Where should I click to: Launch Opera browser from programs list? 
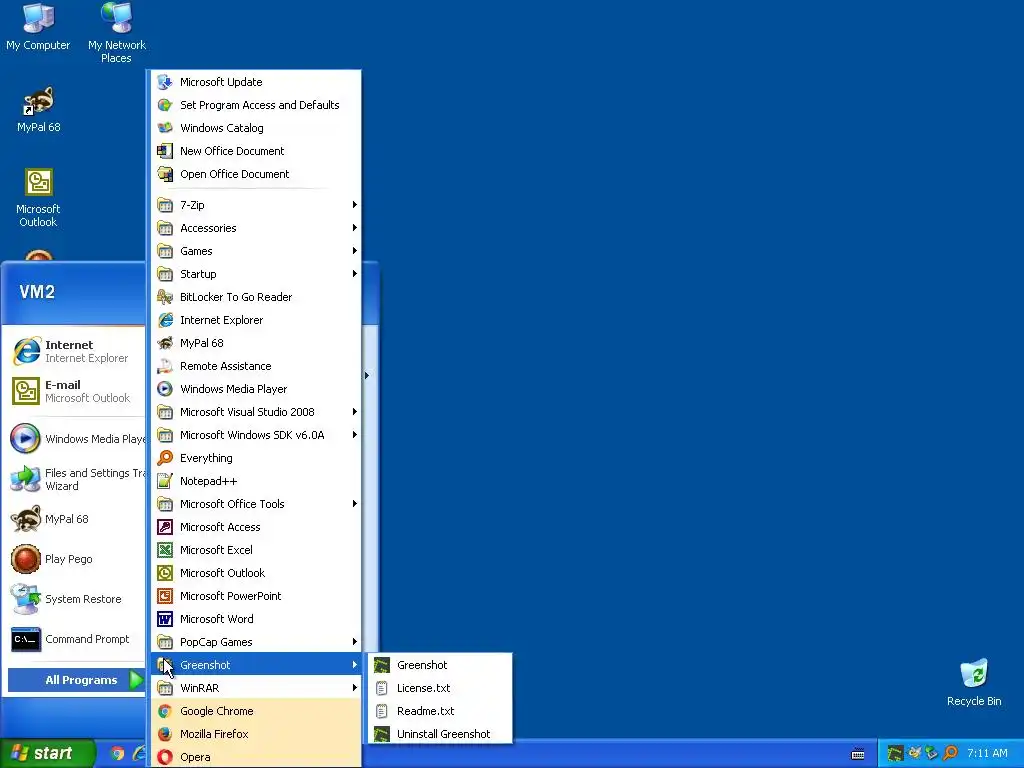coord(256,757)
